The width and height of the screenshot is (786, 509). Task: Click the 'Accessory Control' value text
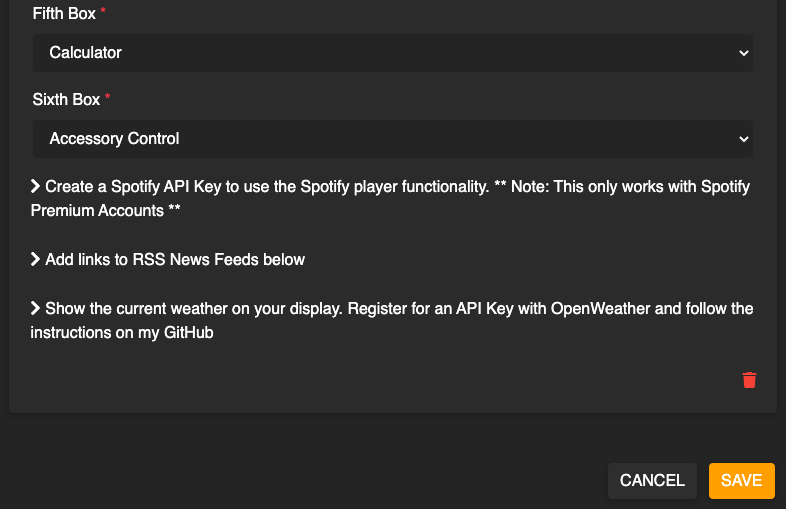click(x=114, y=138)
